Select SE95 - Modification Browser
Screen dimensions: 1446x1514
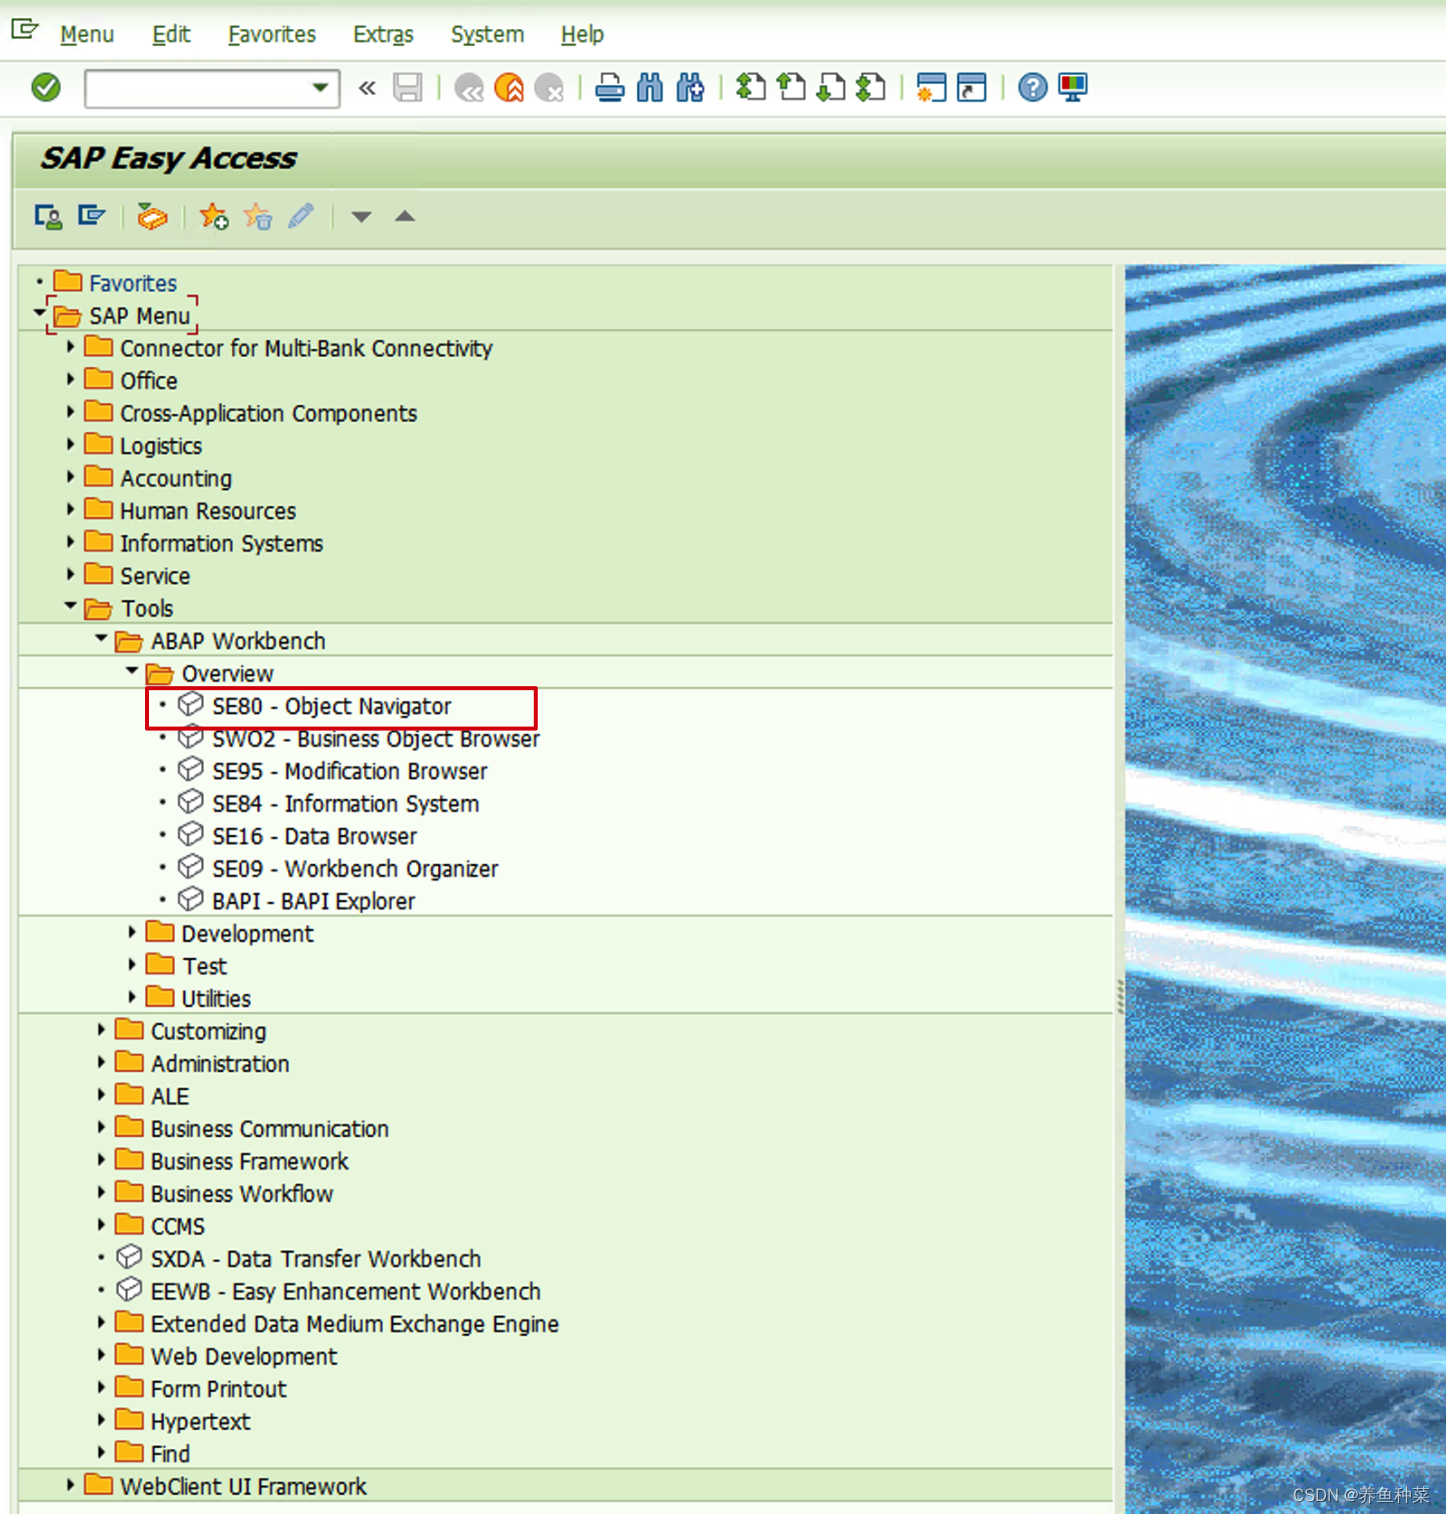point(350,771)
